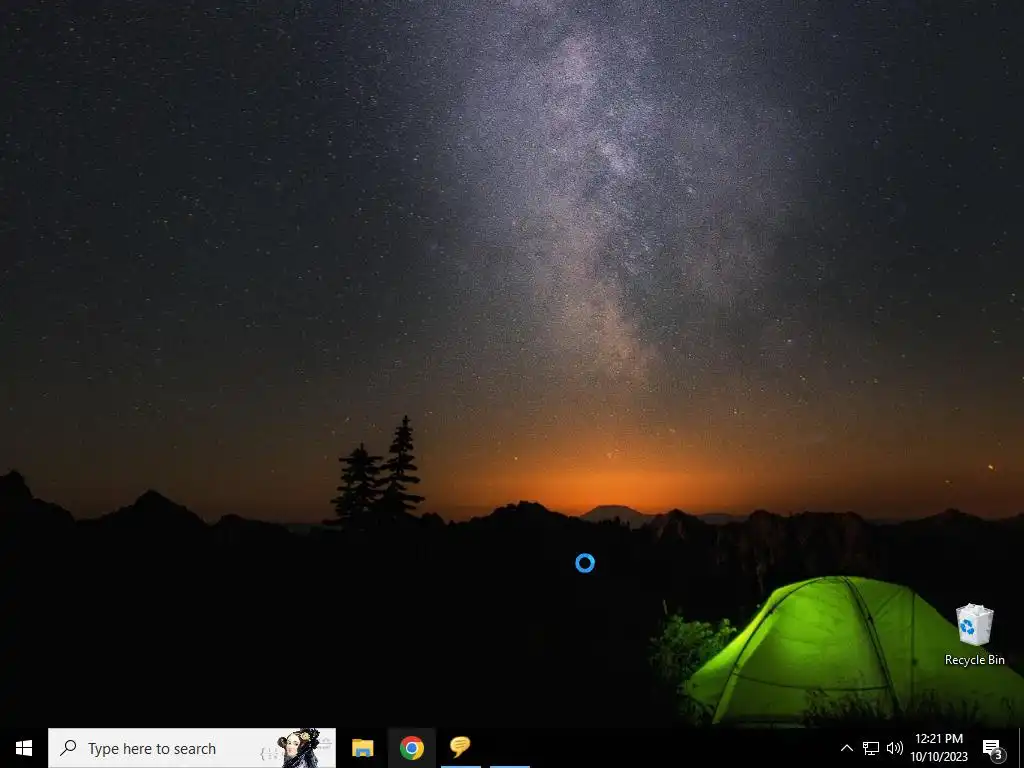Select the Recycle Bin desktop icon
The height and width of the screenshot is (768, 1024).
pos(974,634)
